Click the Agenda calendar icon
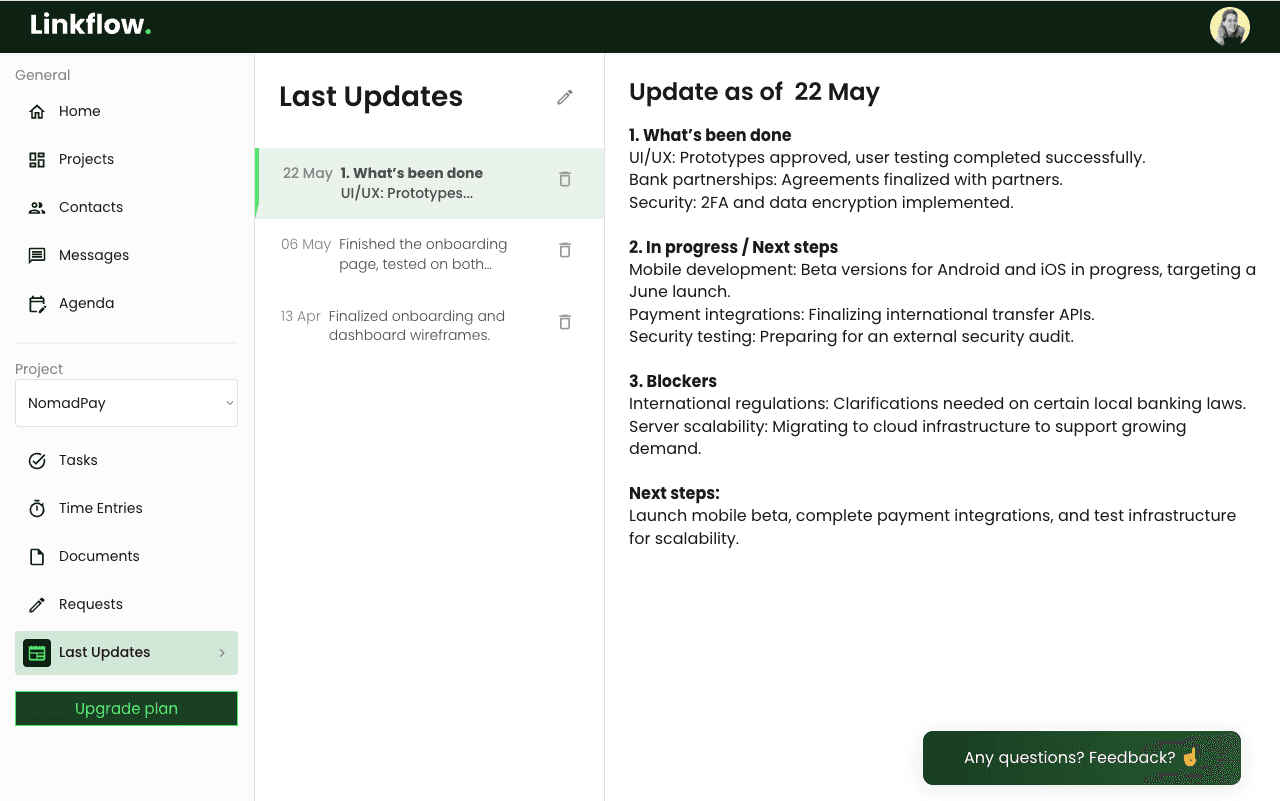Image resolution: width=1280 pixels, height=801 pixels. [37, 303]
